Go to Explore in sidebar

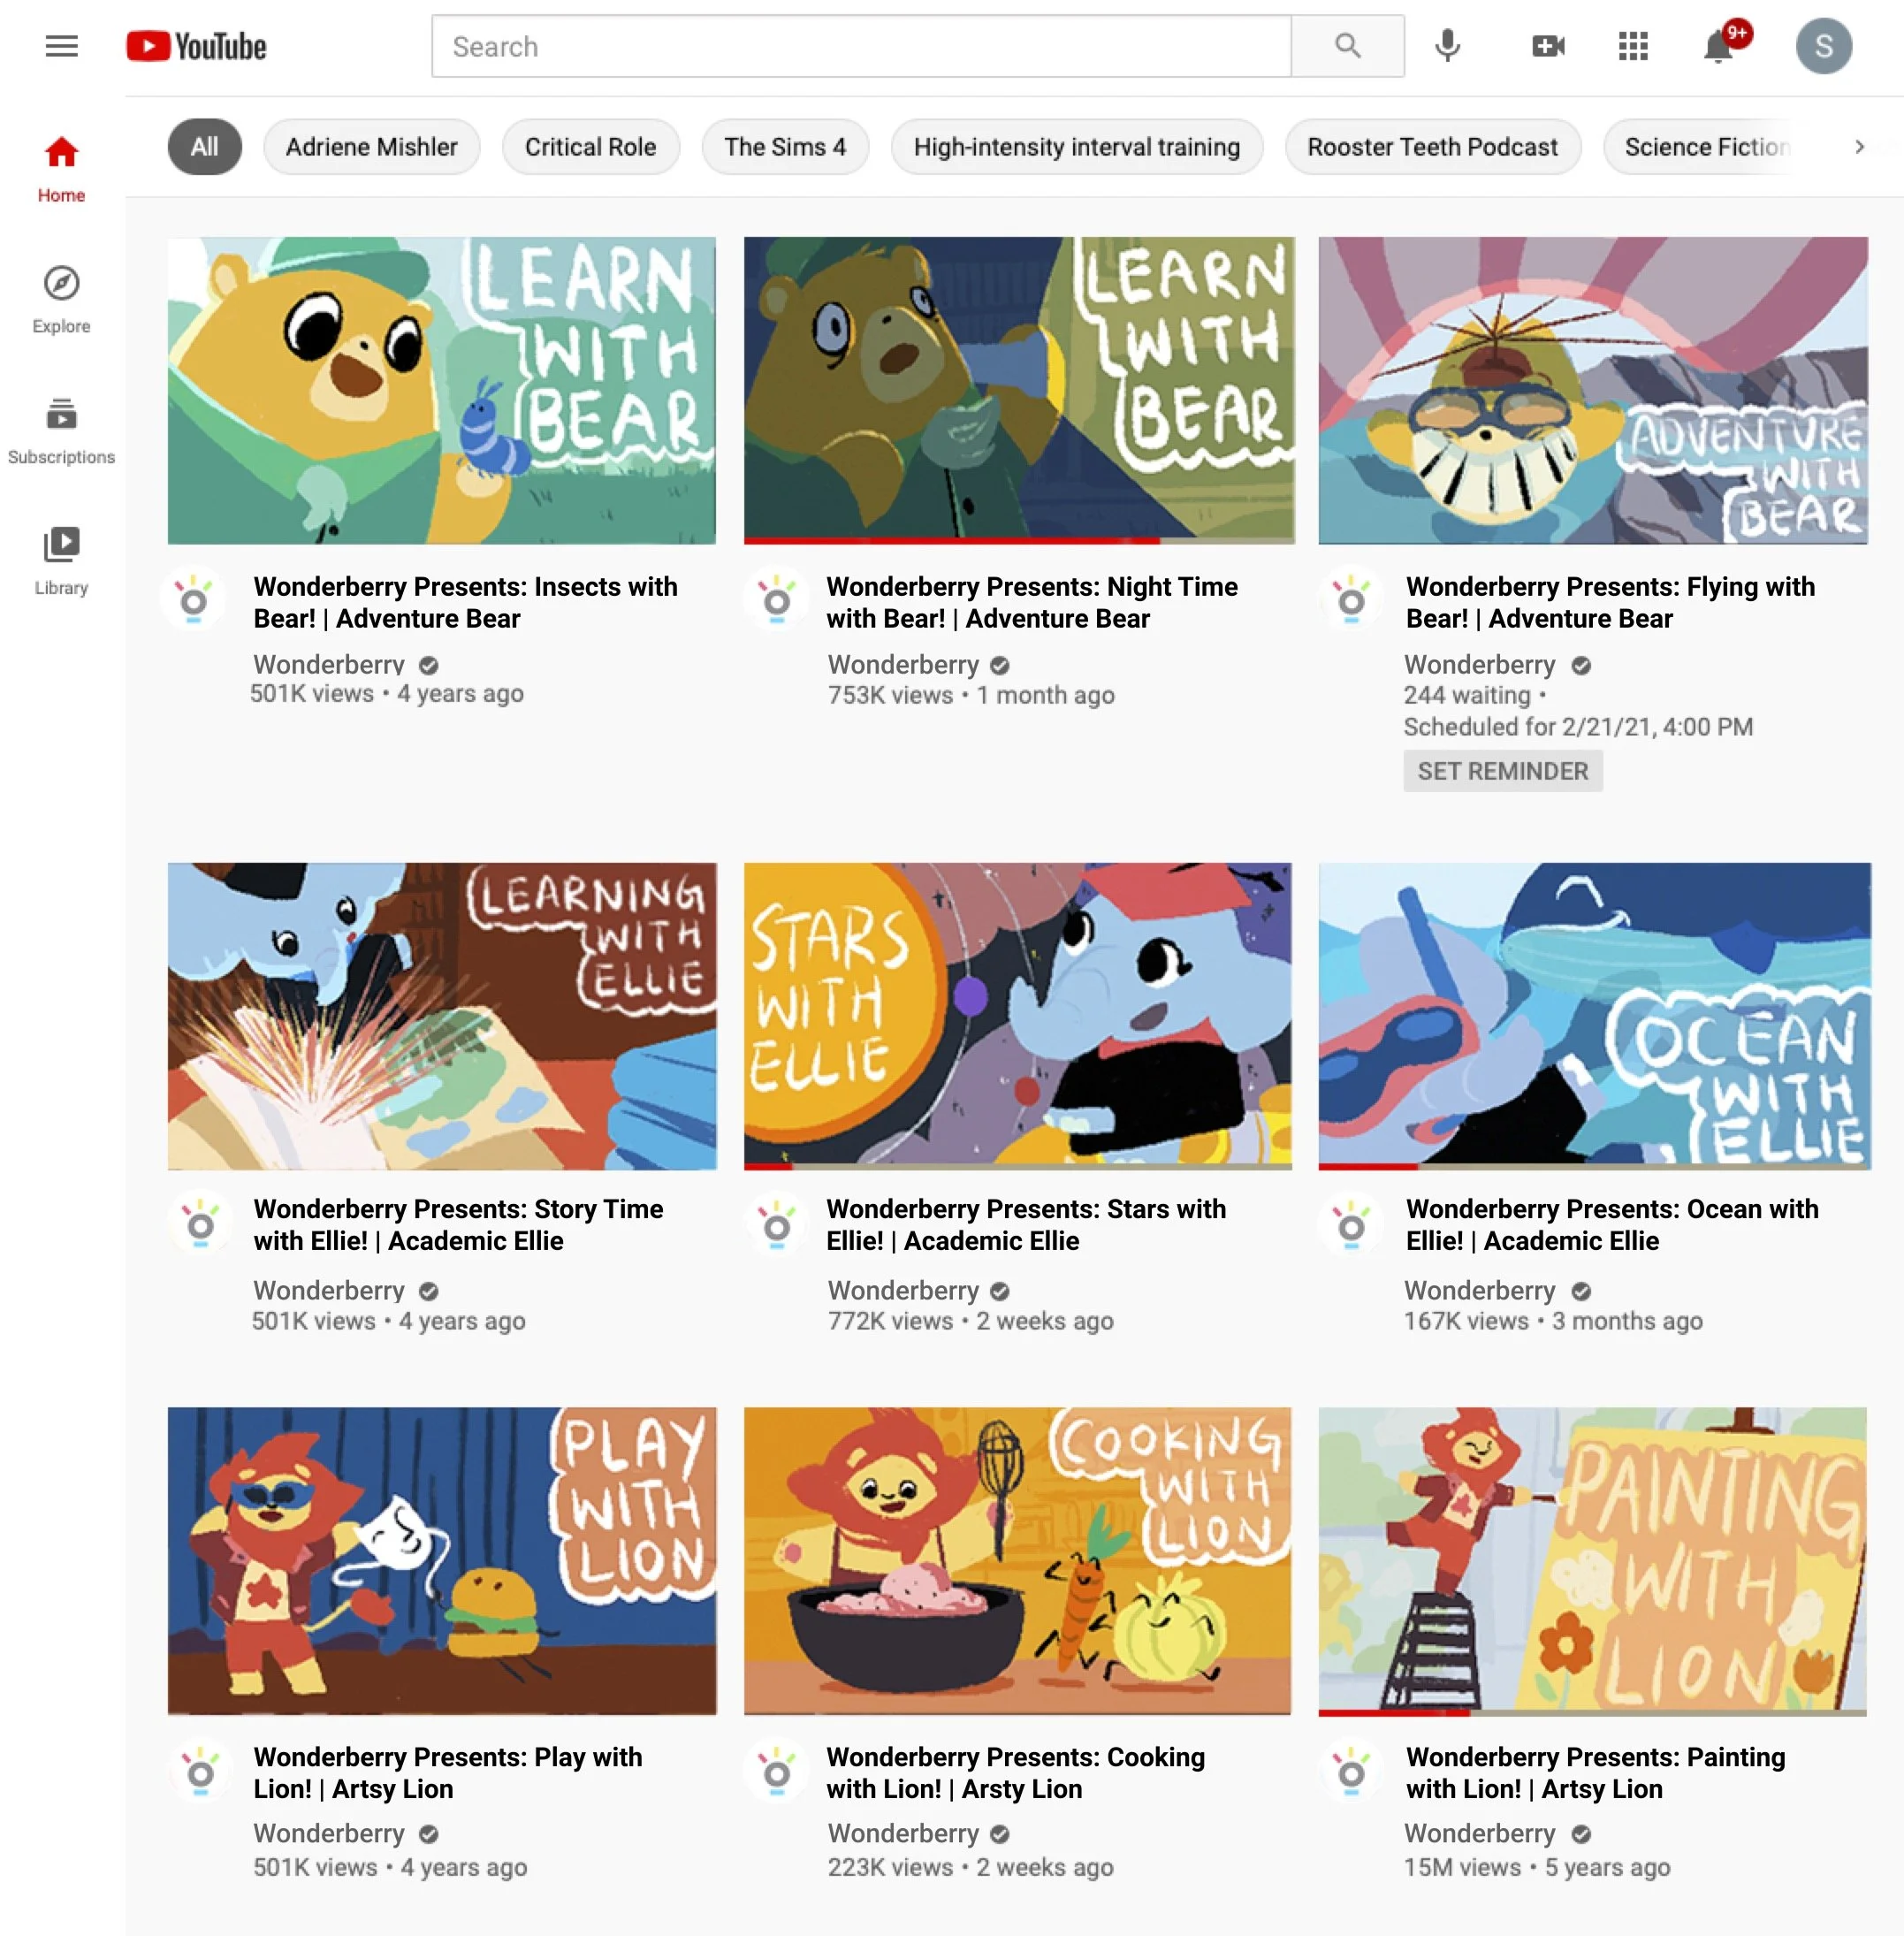(61, 299)
